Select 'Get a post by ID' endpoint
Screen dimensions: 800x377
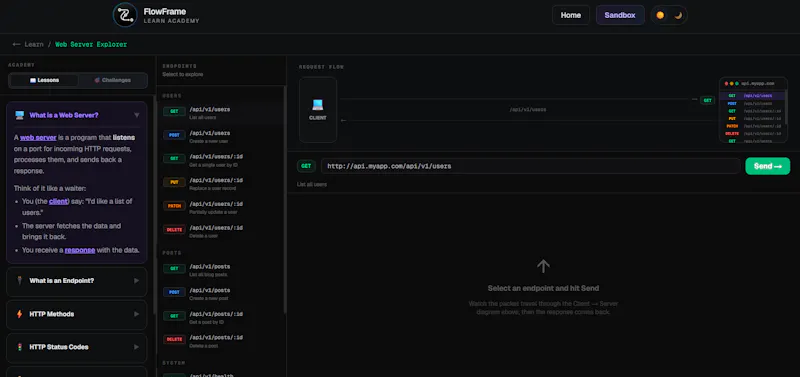(x=221, y=317)
